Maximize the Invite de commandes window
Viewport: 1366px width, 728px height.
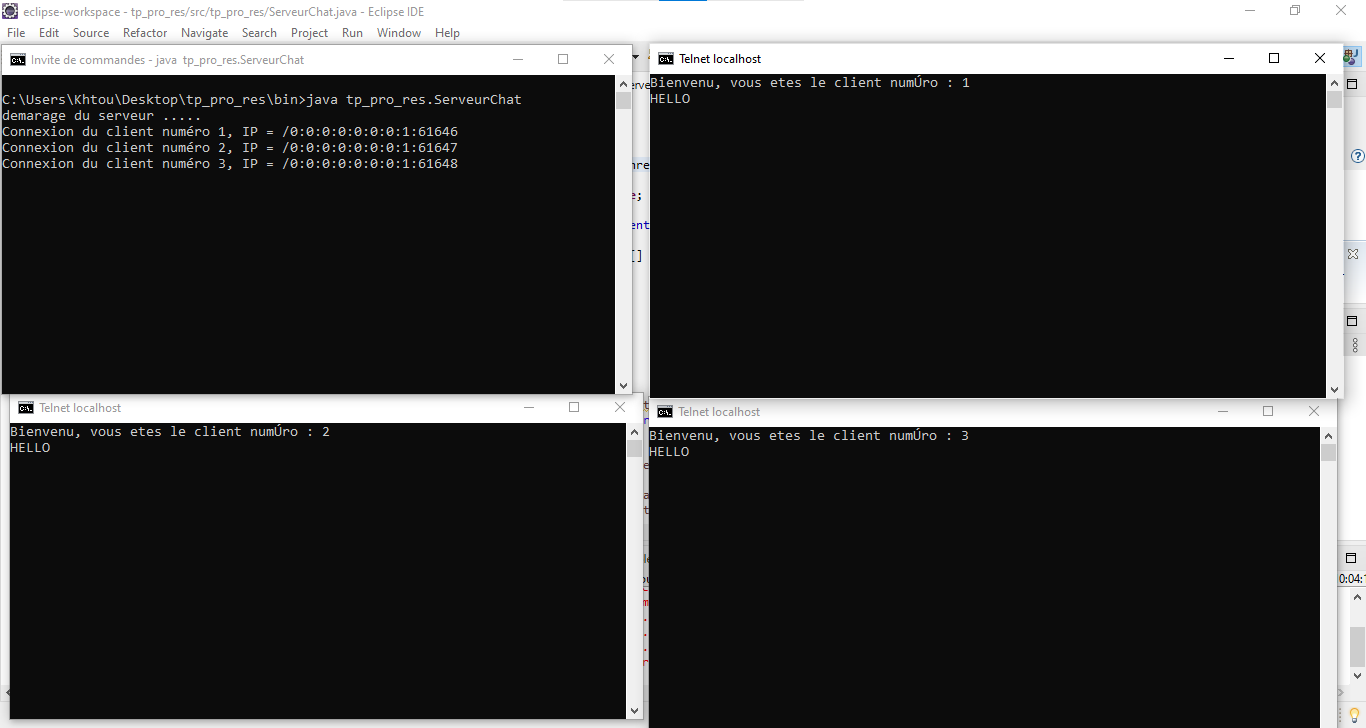(x=563, y=59)
